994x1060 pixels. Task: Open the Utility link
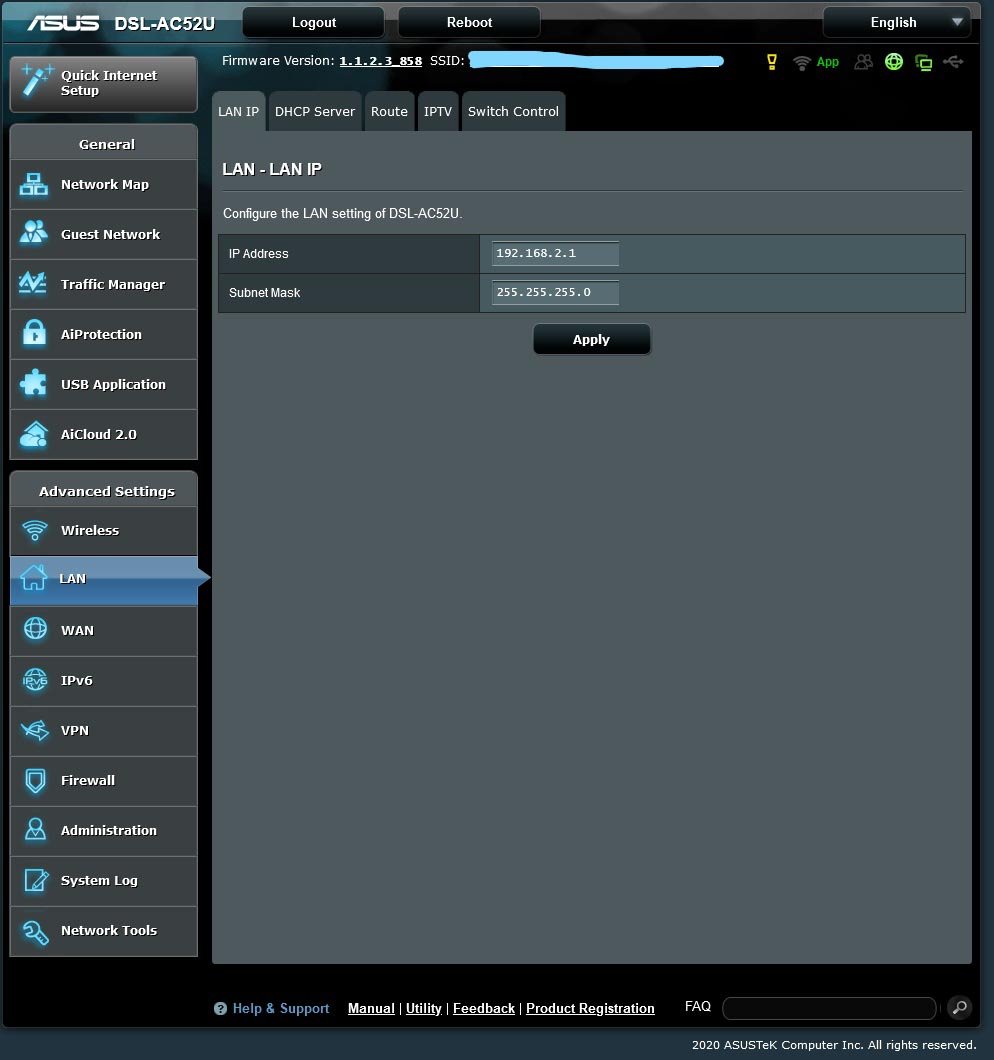pyautogui.click(x=423, y=1008)
